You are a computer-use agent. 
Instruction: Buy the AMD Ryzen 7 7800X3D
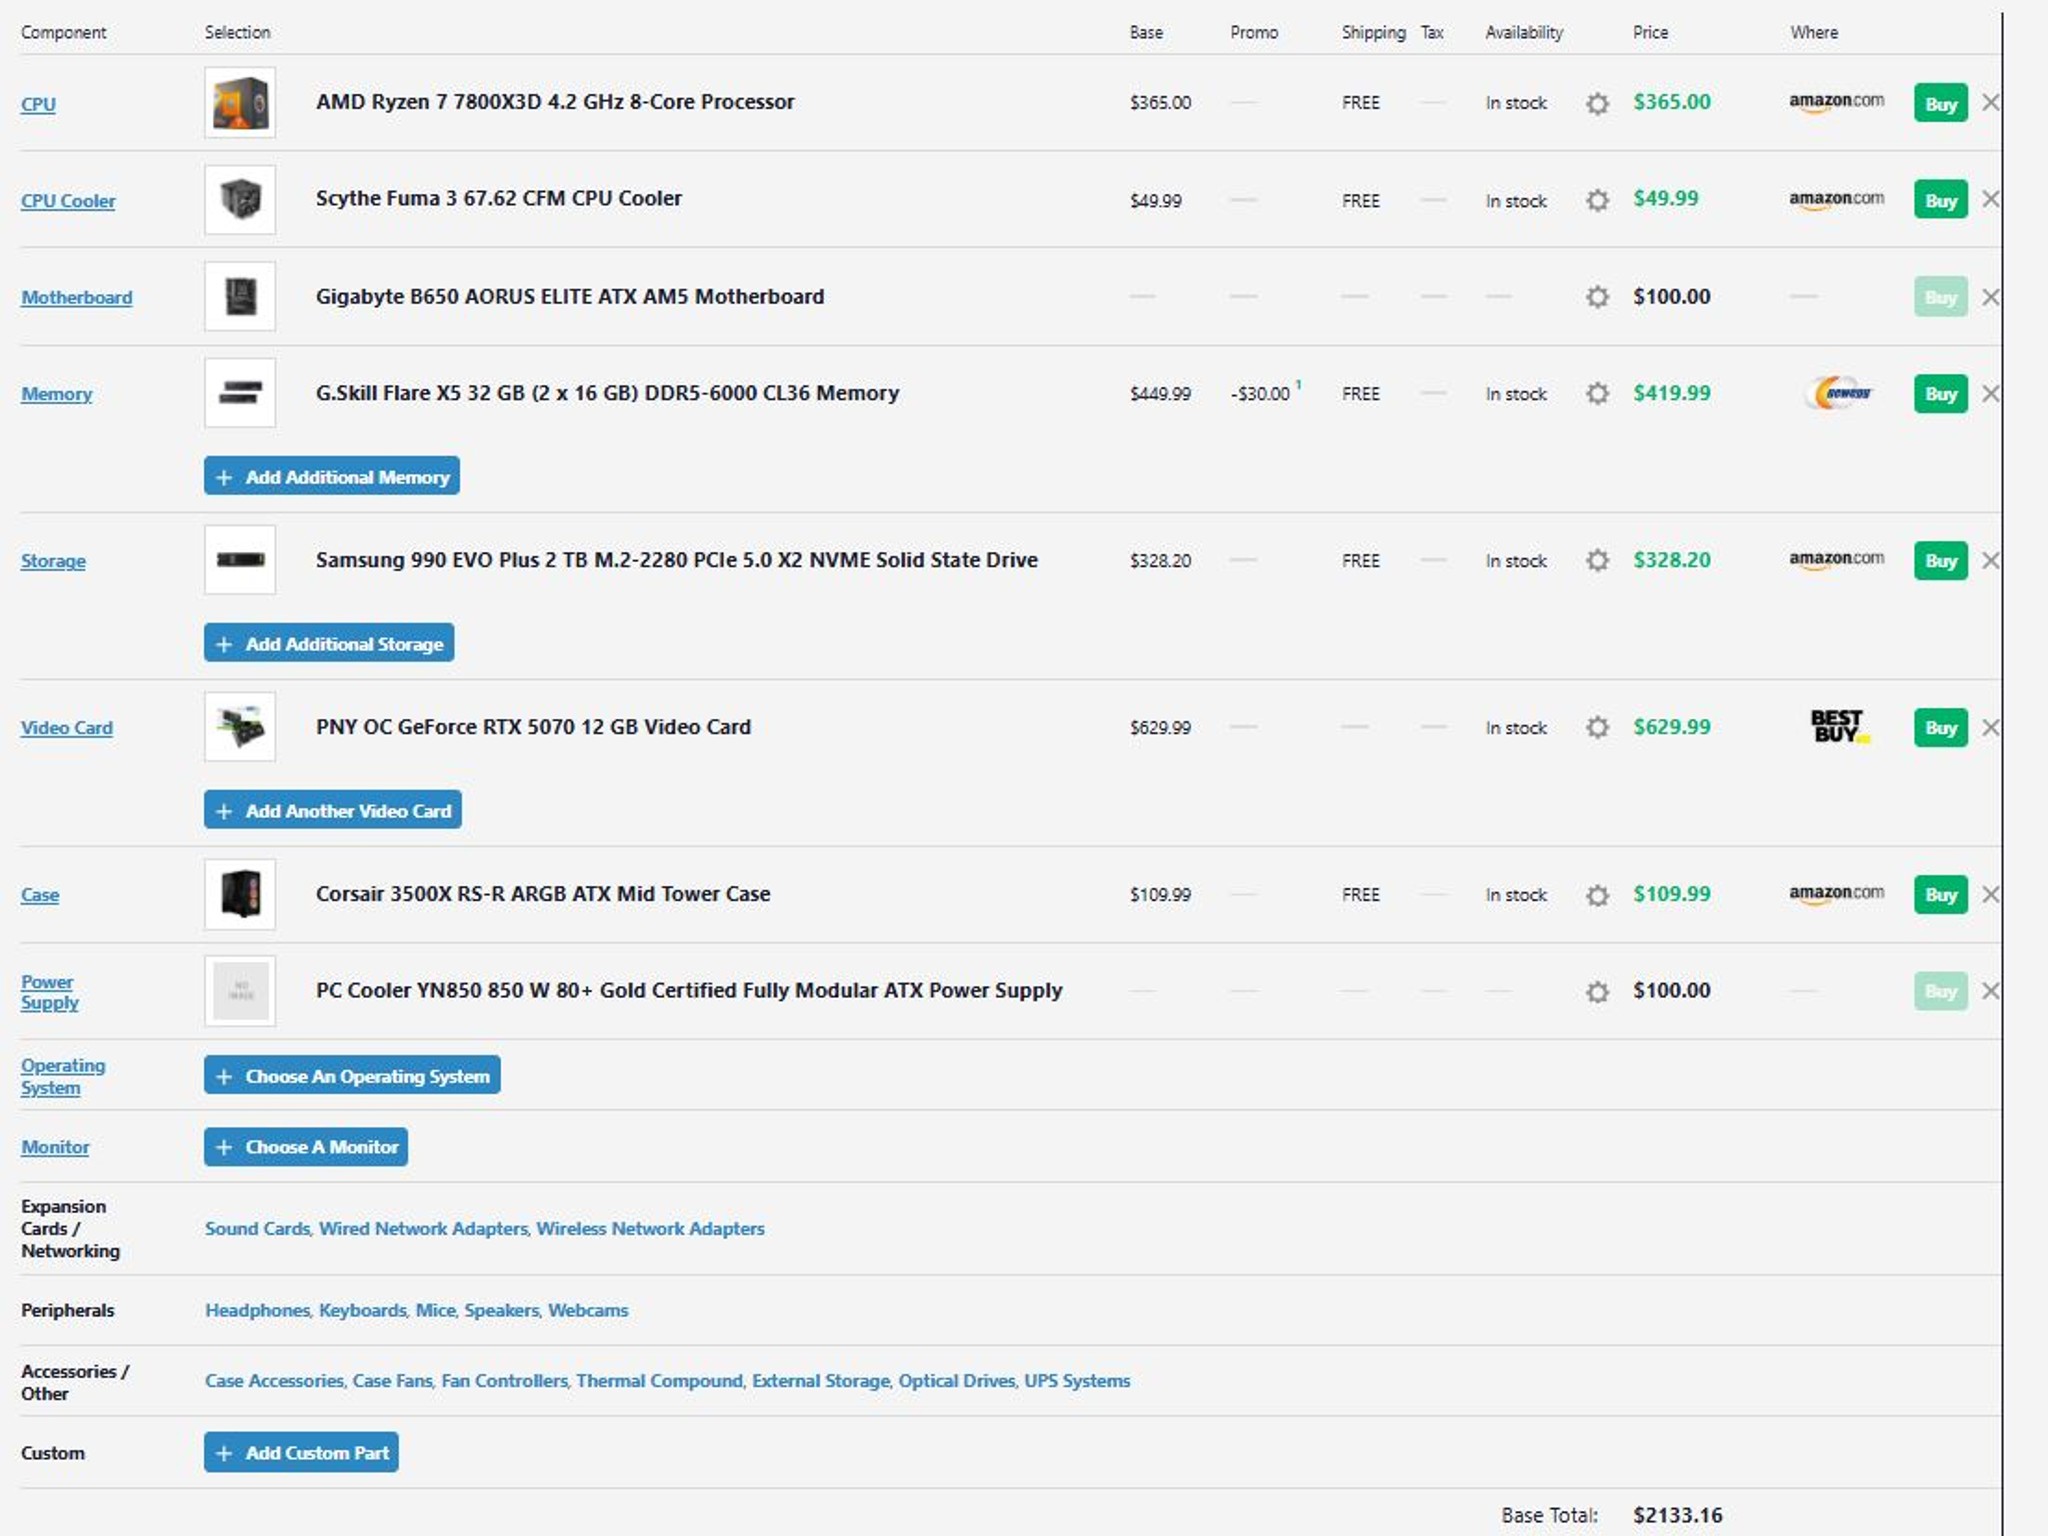(x=1940, y=103)
